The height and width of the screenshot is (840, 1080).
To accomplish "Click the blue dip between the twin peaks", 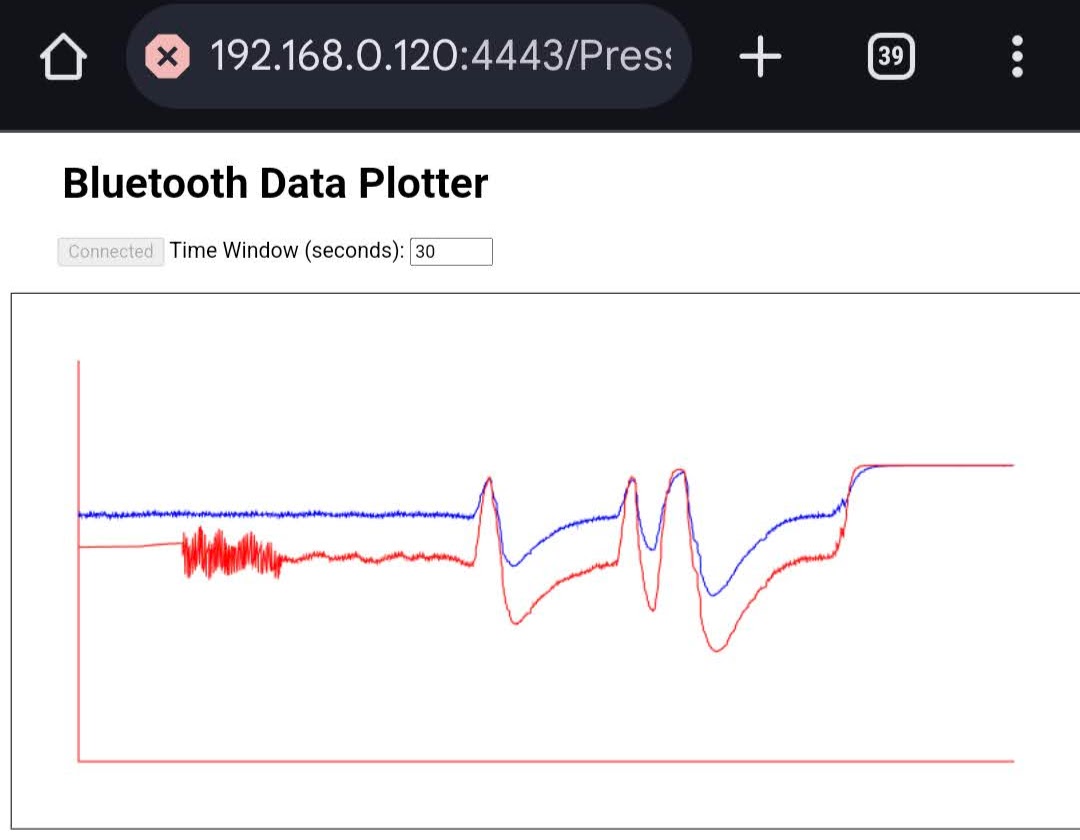I will pos(652,548).
